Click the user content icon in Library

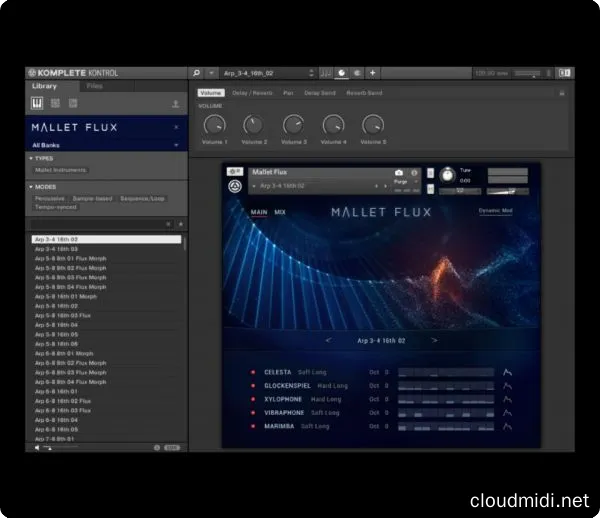click(176, 104)
